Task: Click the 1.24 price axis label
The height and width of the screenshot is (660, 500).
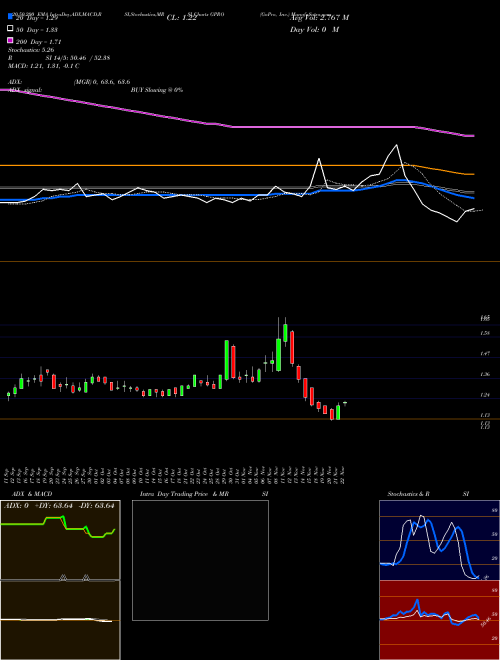Action: tap(485, 395)
